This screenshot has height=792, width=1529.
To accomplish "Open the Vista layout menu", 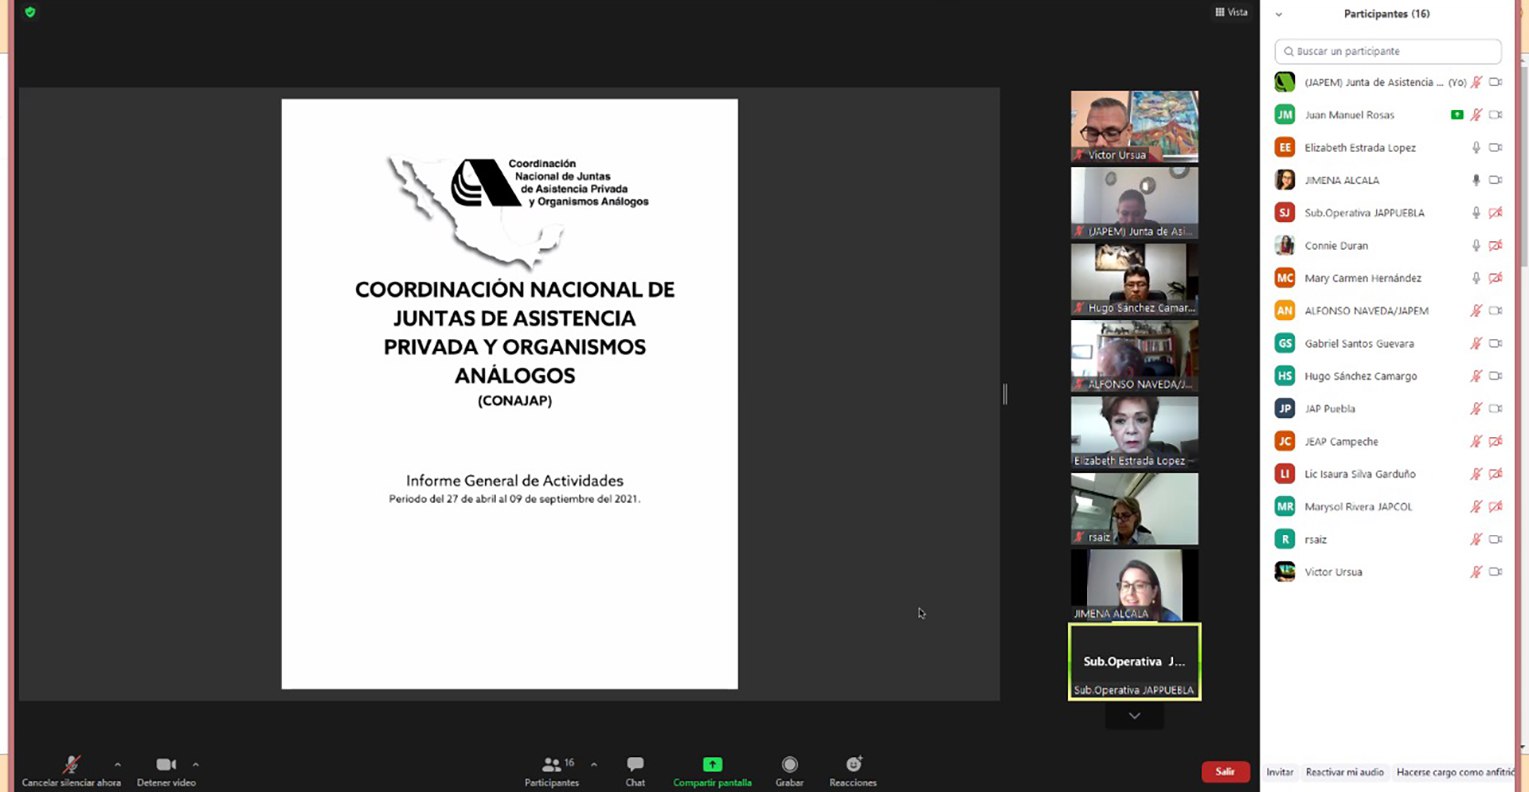I will coord(1231,12).
